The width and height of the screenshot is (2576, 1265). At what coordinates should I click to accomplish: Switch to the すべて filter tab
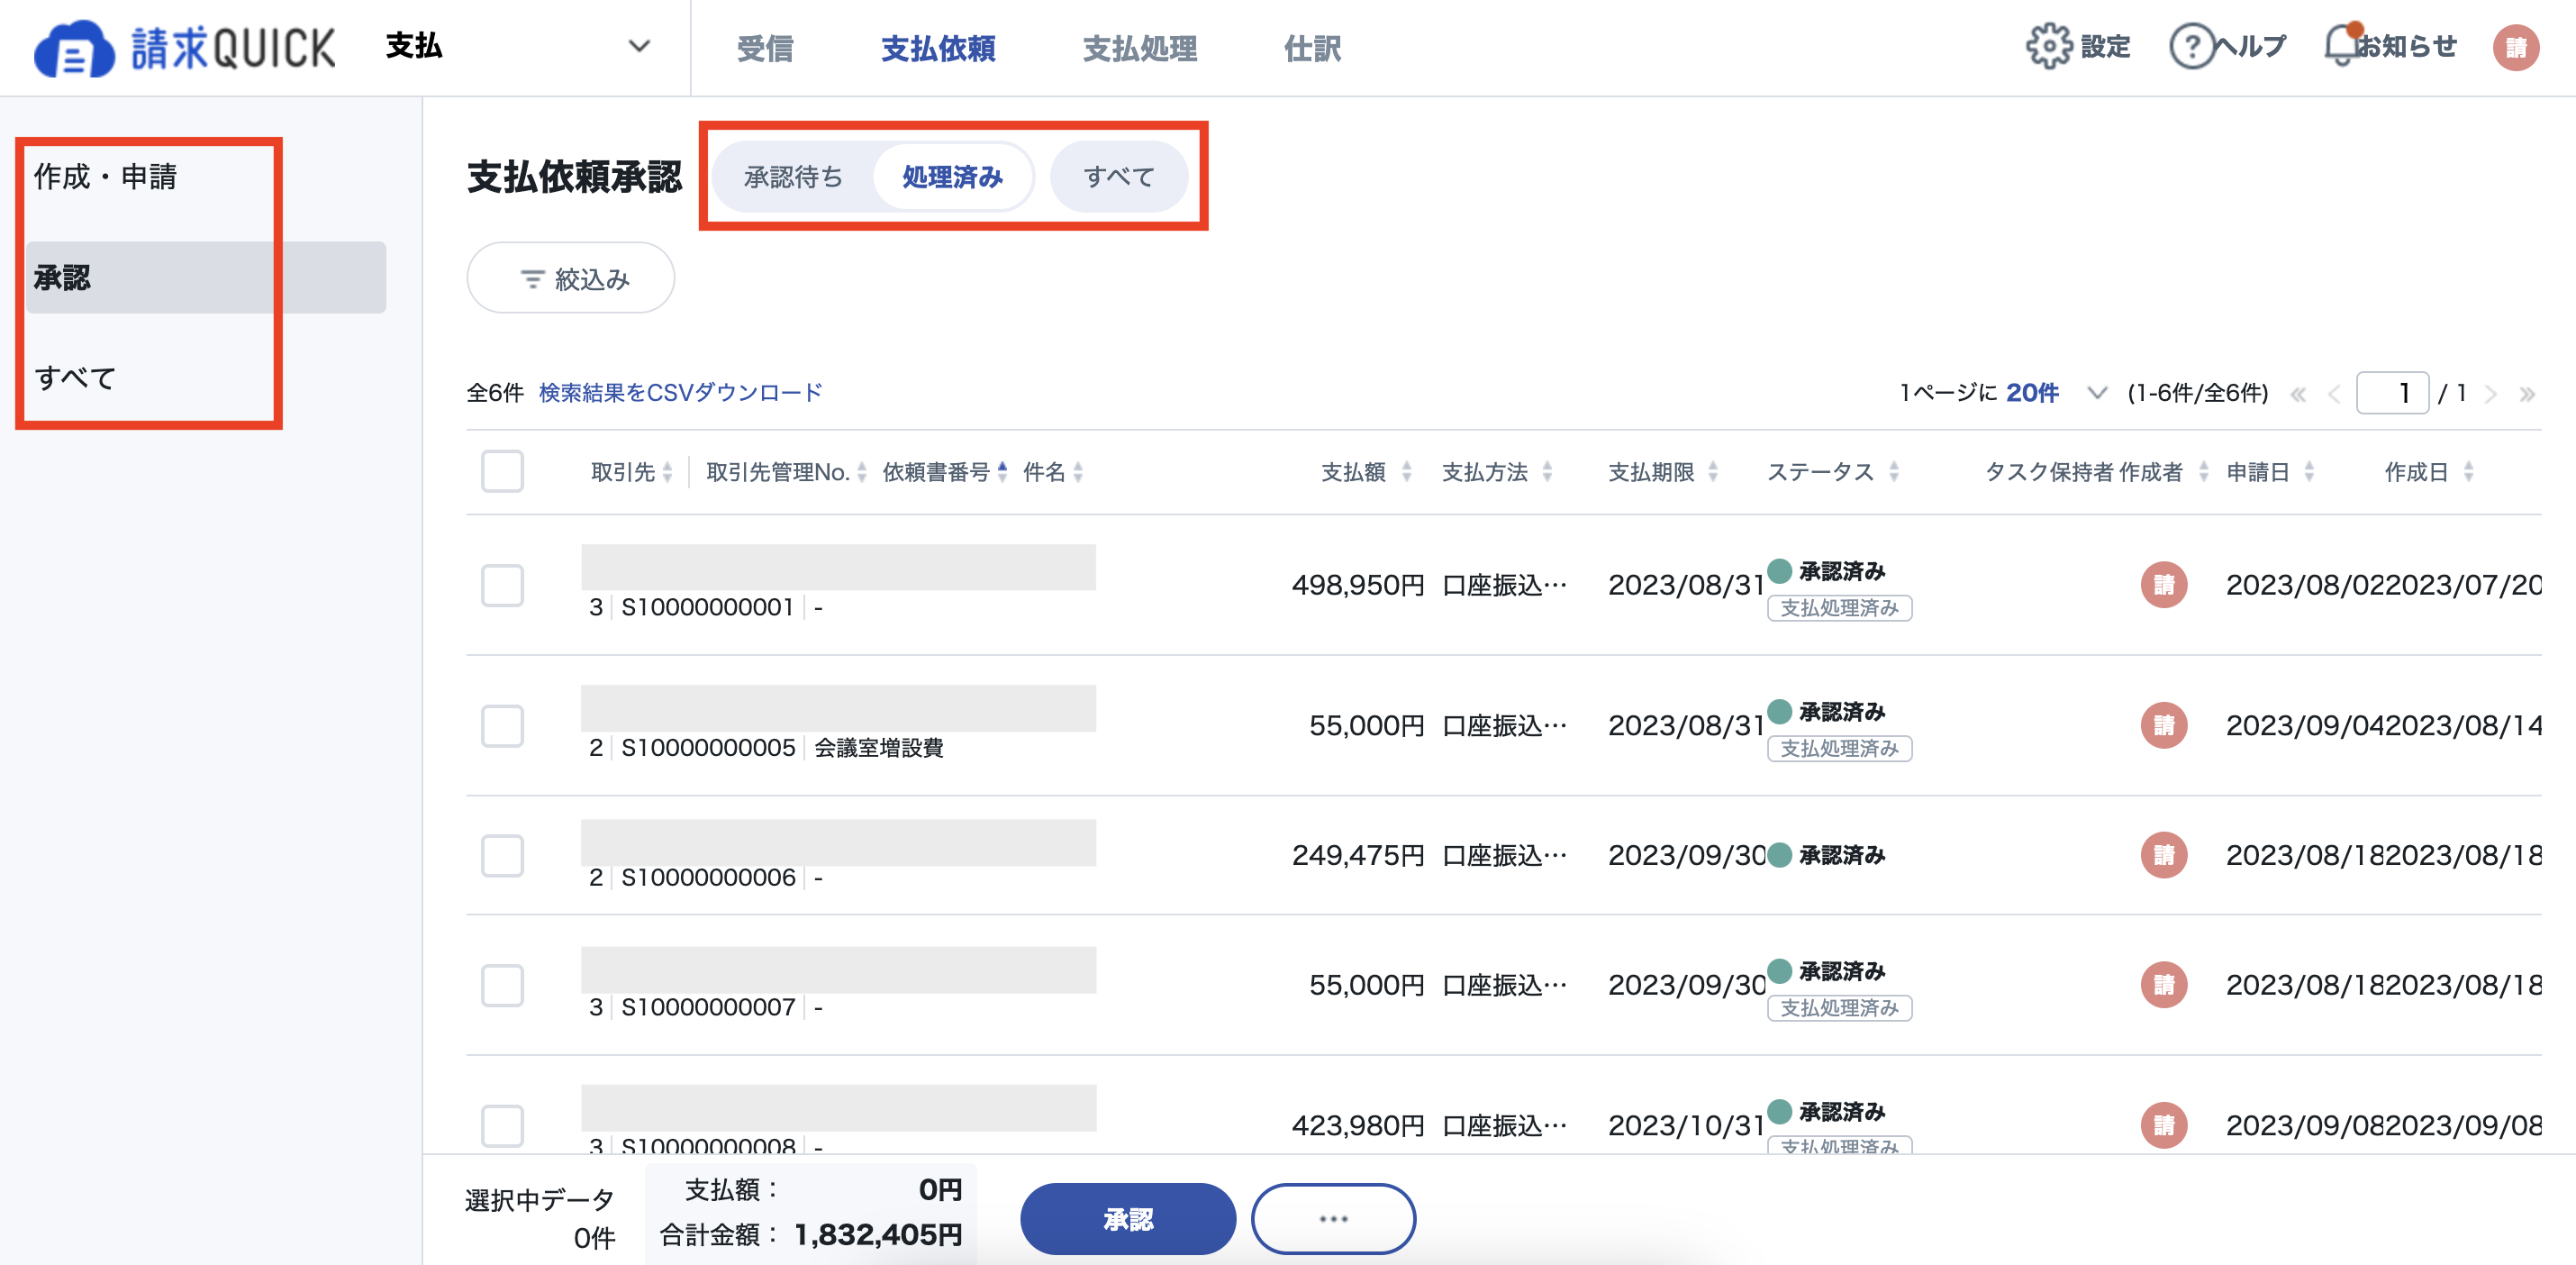pos(1119,177)
